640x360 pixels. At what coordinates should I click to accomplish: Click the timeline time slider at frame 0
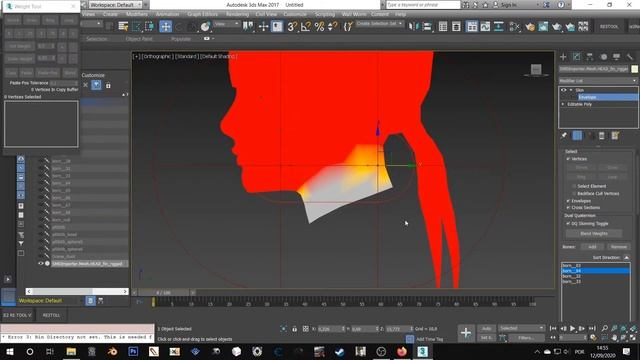(x=153, y=302)
